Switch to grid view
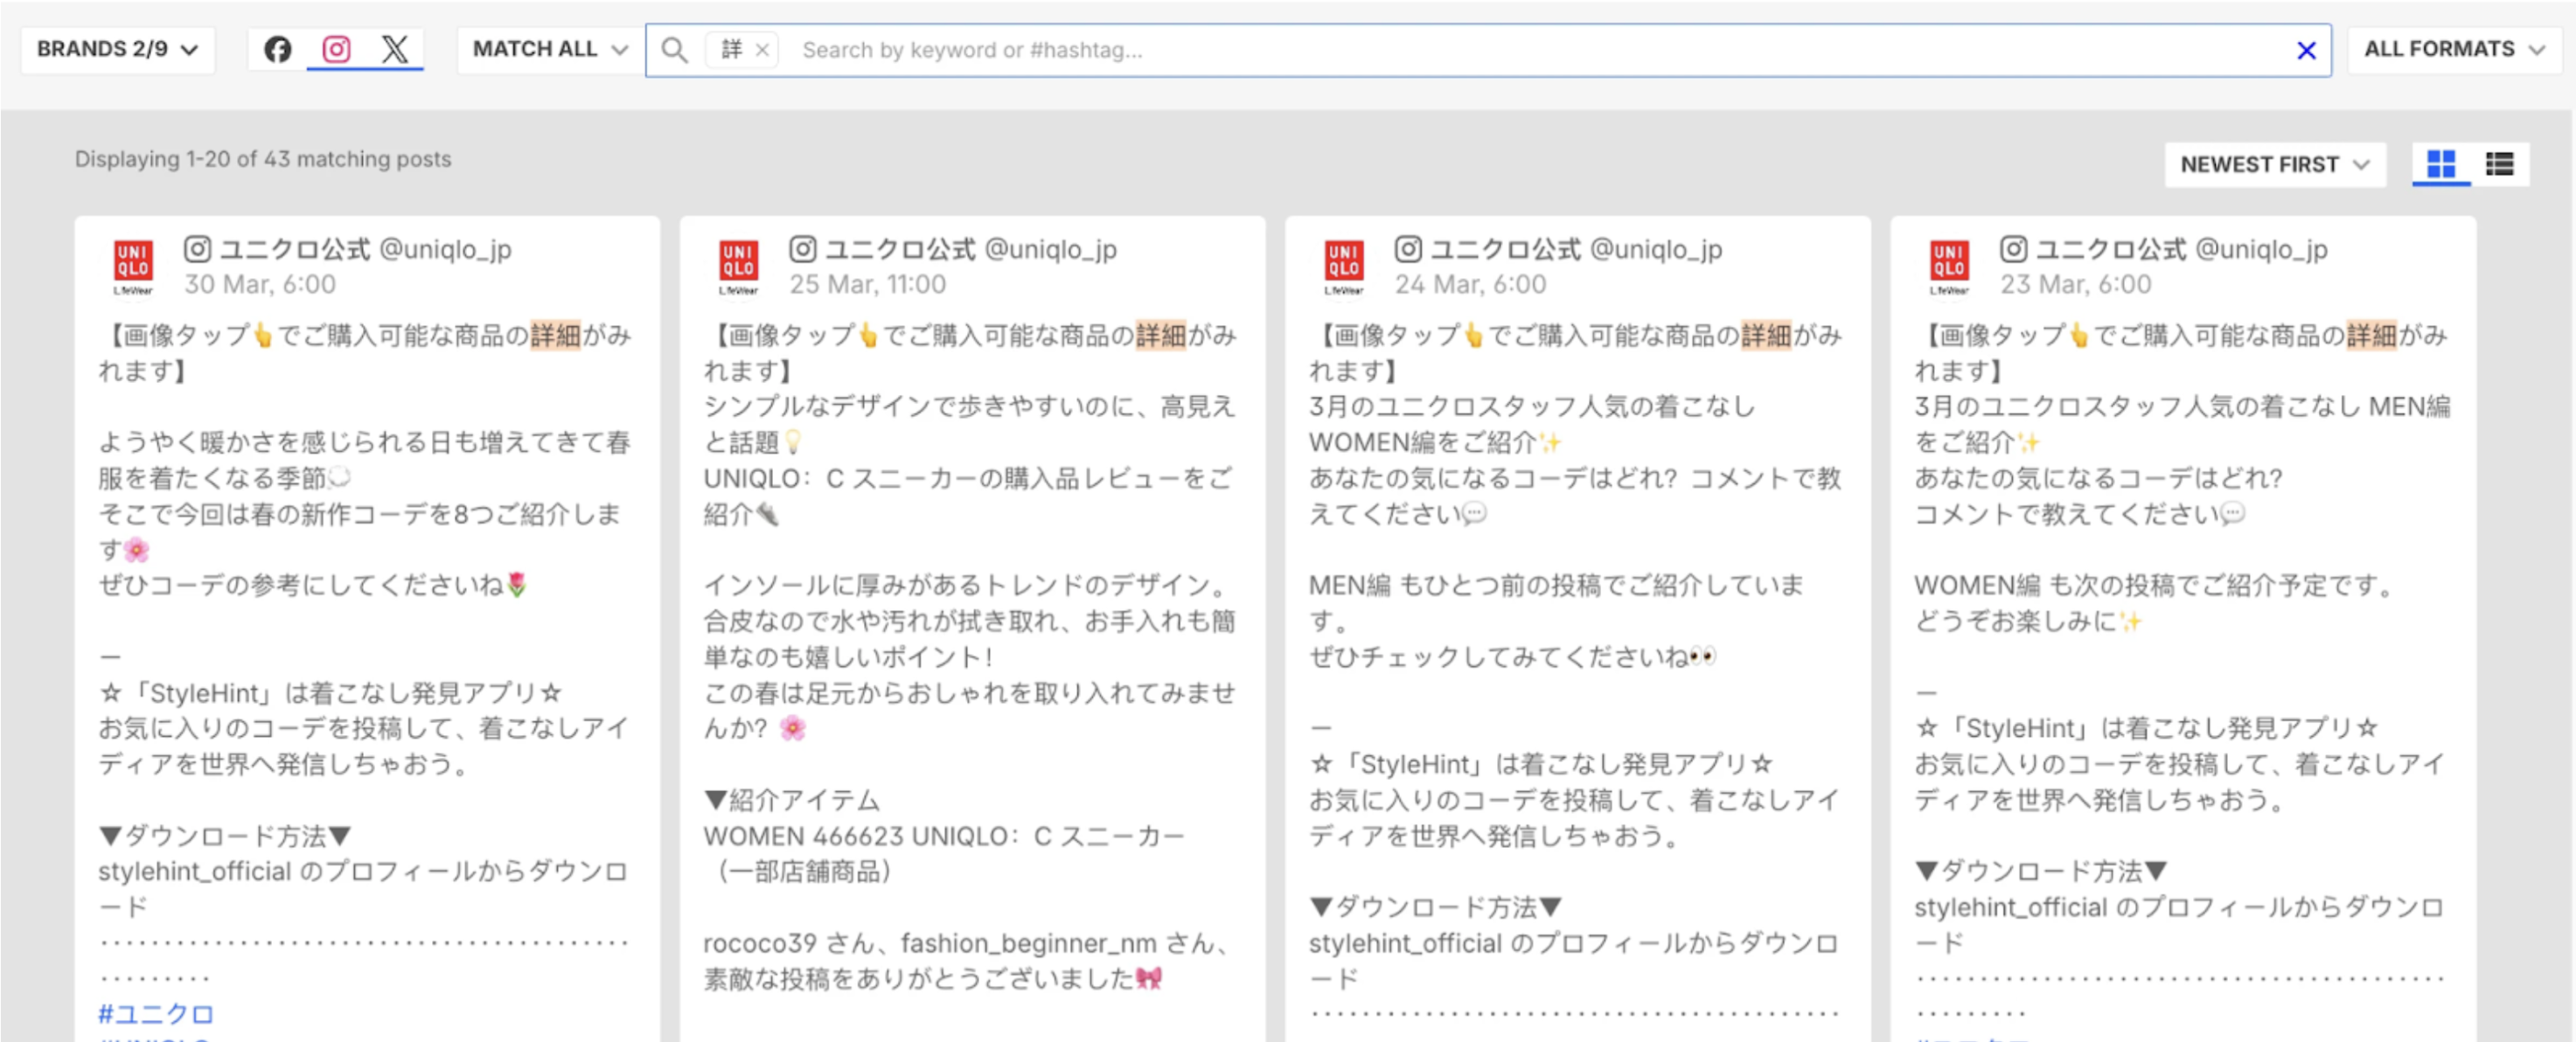This screenshot has width=2576, height=1042. [x=2441, y=164]
